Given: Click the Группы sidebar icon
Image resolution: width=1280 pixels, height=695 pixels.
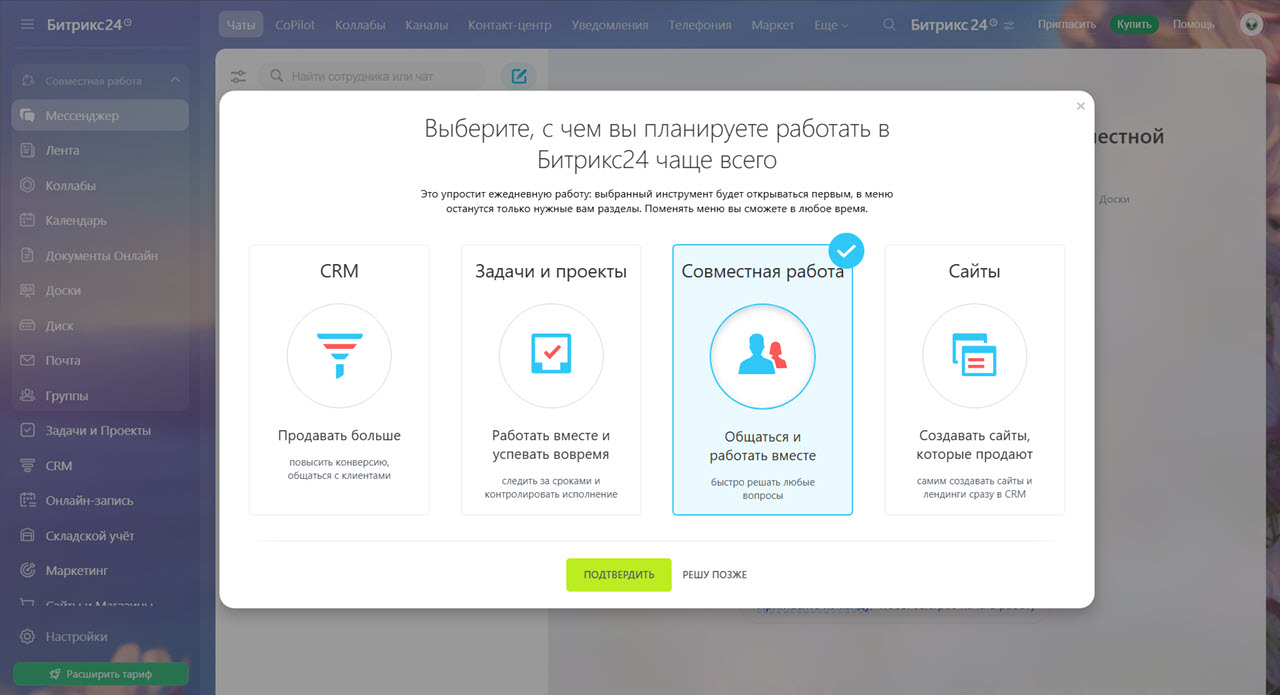Looking at the screenshot, I should click(x=28, y=396).
